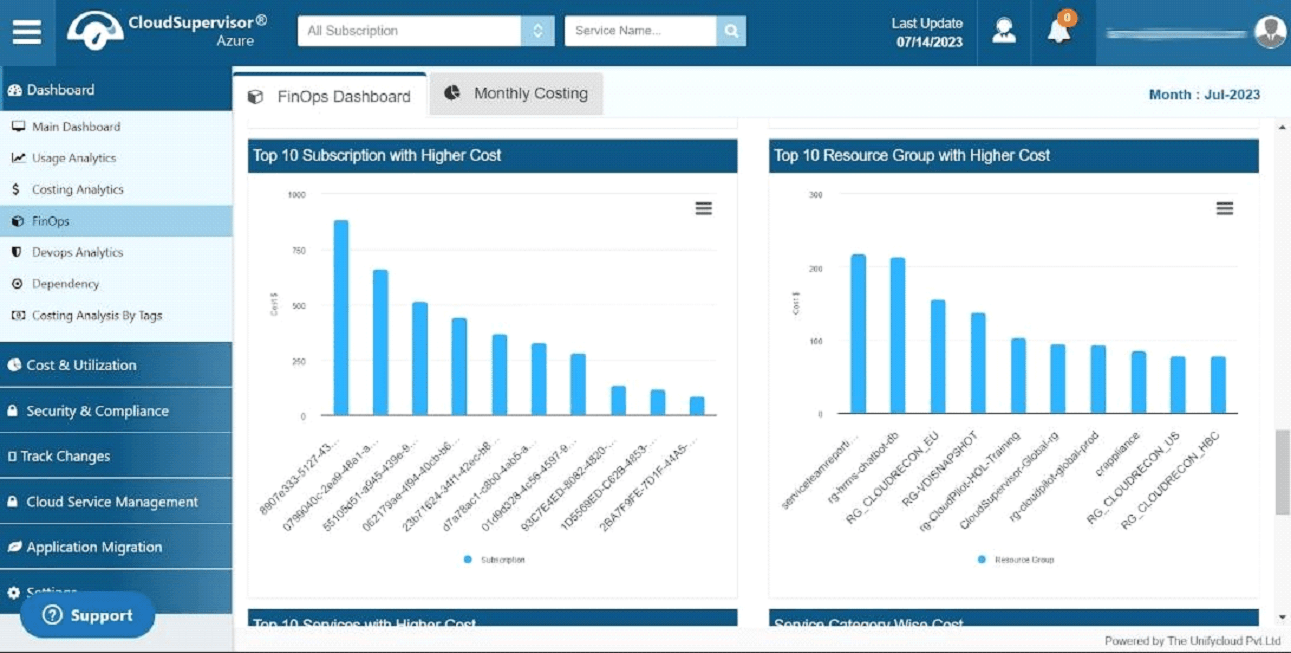The width and height of the screenshot is (1291, 653).
Task: Click the scrollbar up arrow
Action: coord(1283,128)
